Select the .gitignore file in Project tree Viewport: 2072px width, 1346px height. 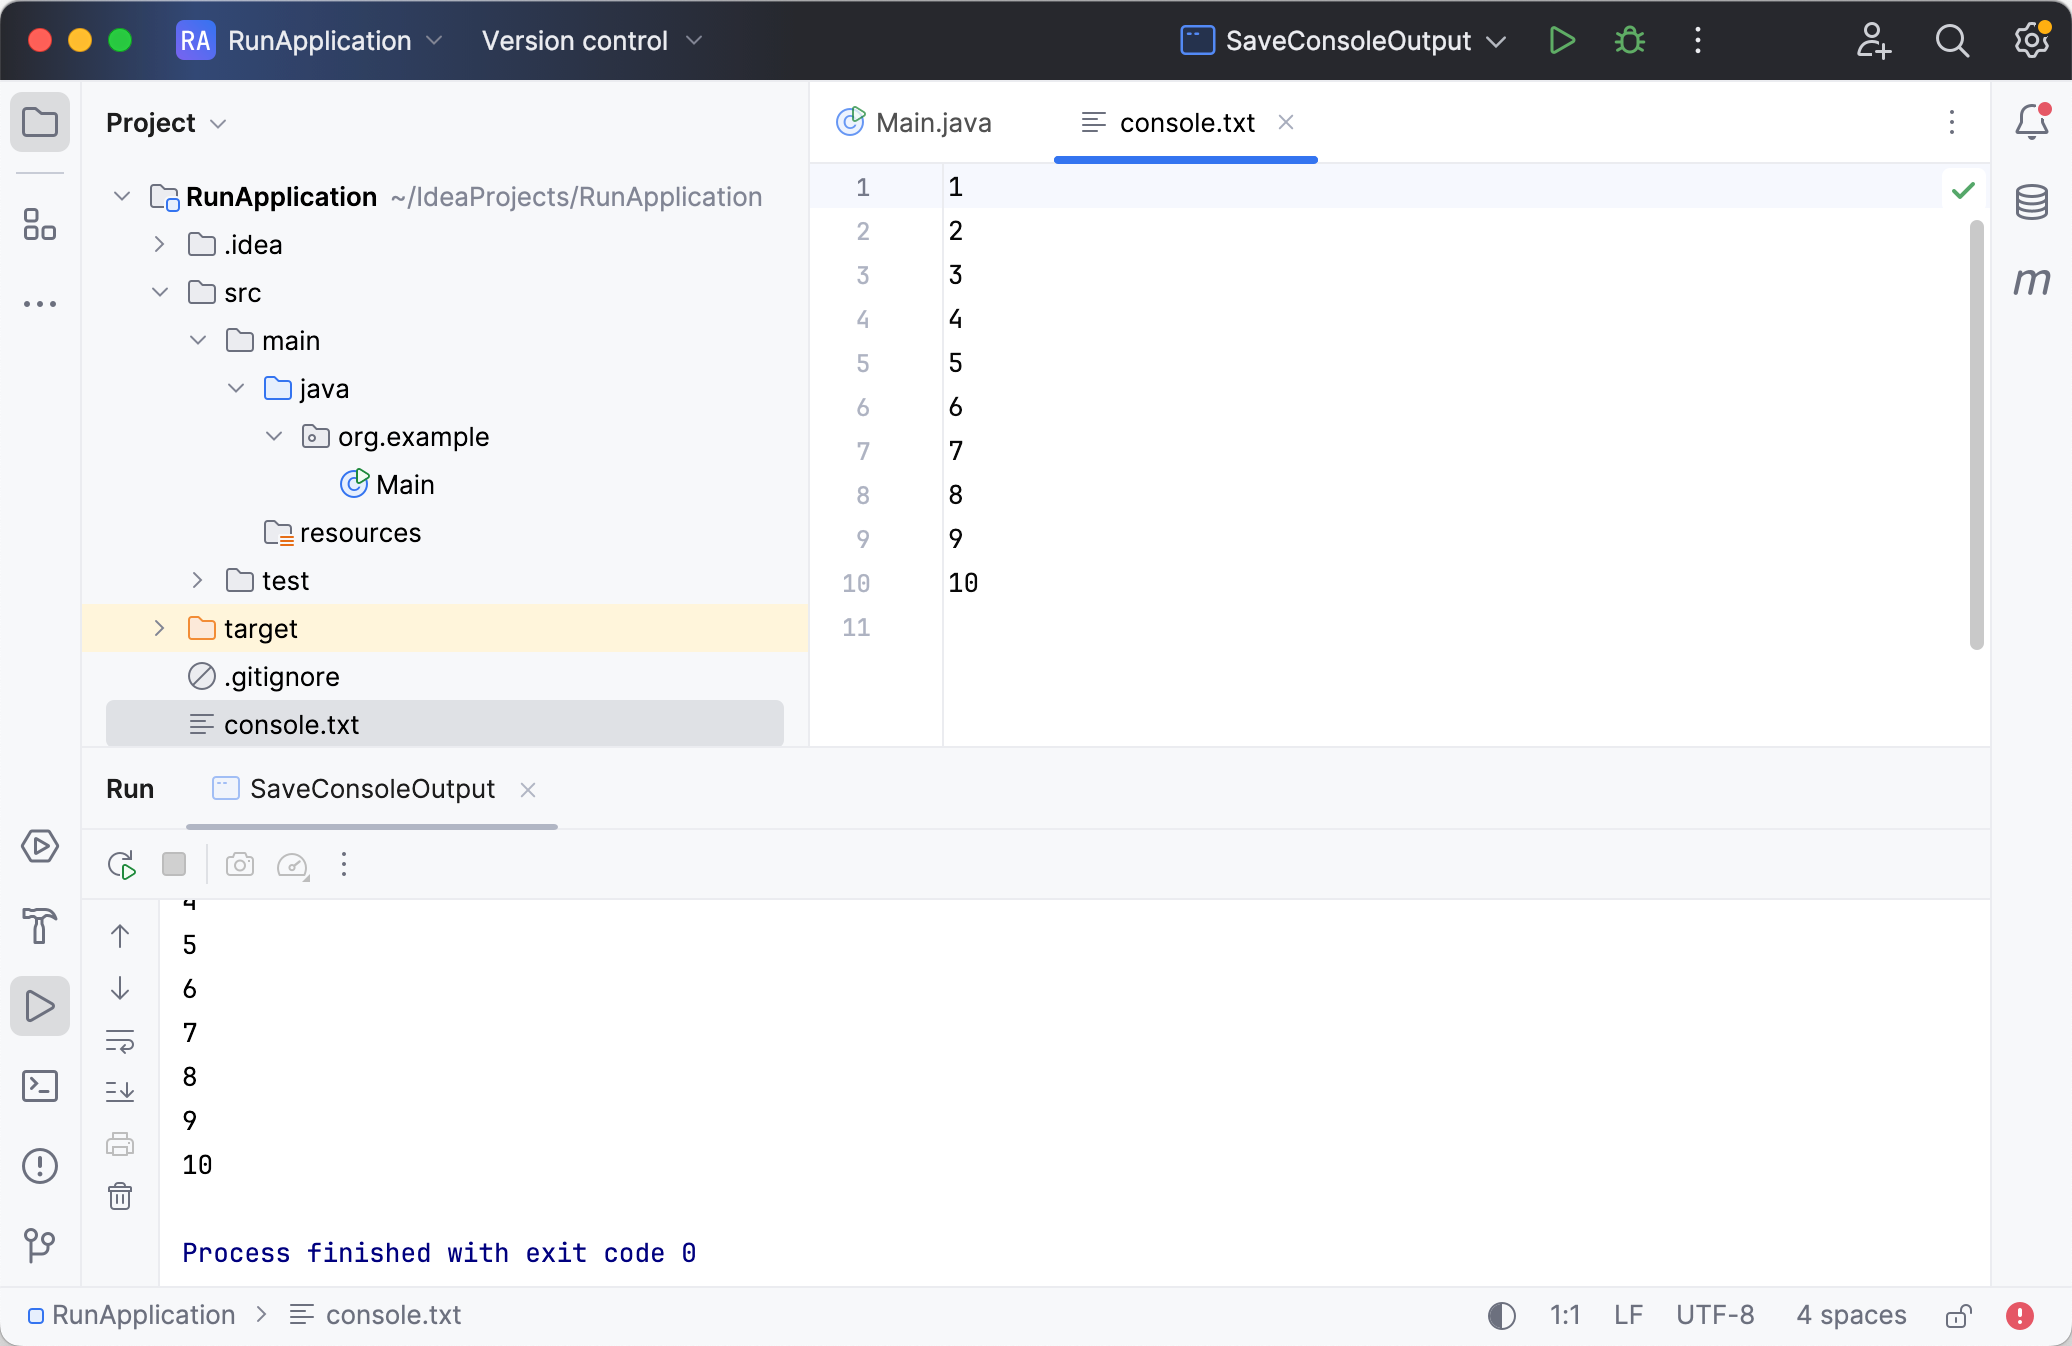(282, 676)
